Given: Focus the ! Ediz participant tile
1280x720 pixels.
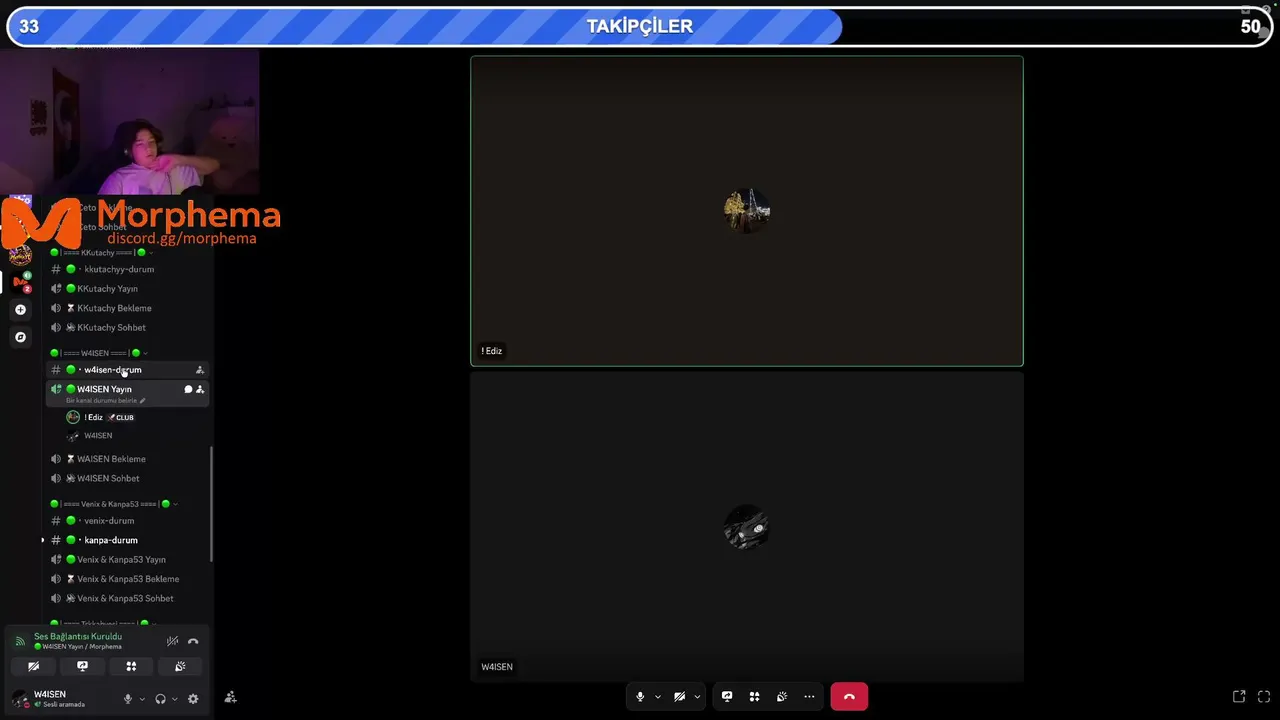Looking at the screenshot, I should point(747,211).
